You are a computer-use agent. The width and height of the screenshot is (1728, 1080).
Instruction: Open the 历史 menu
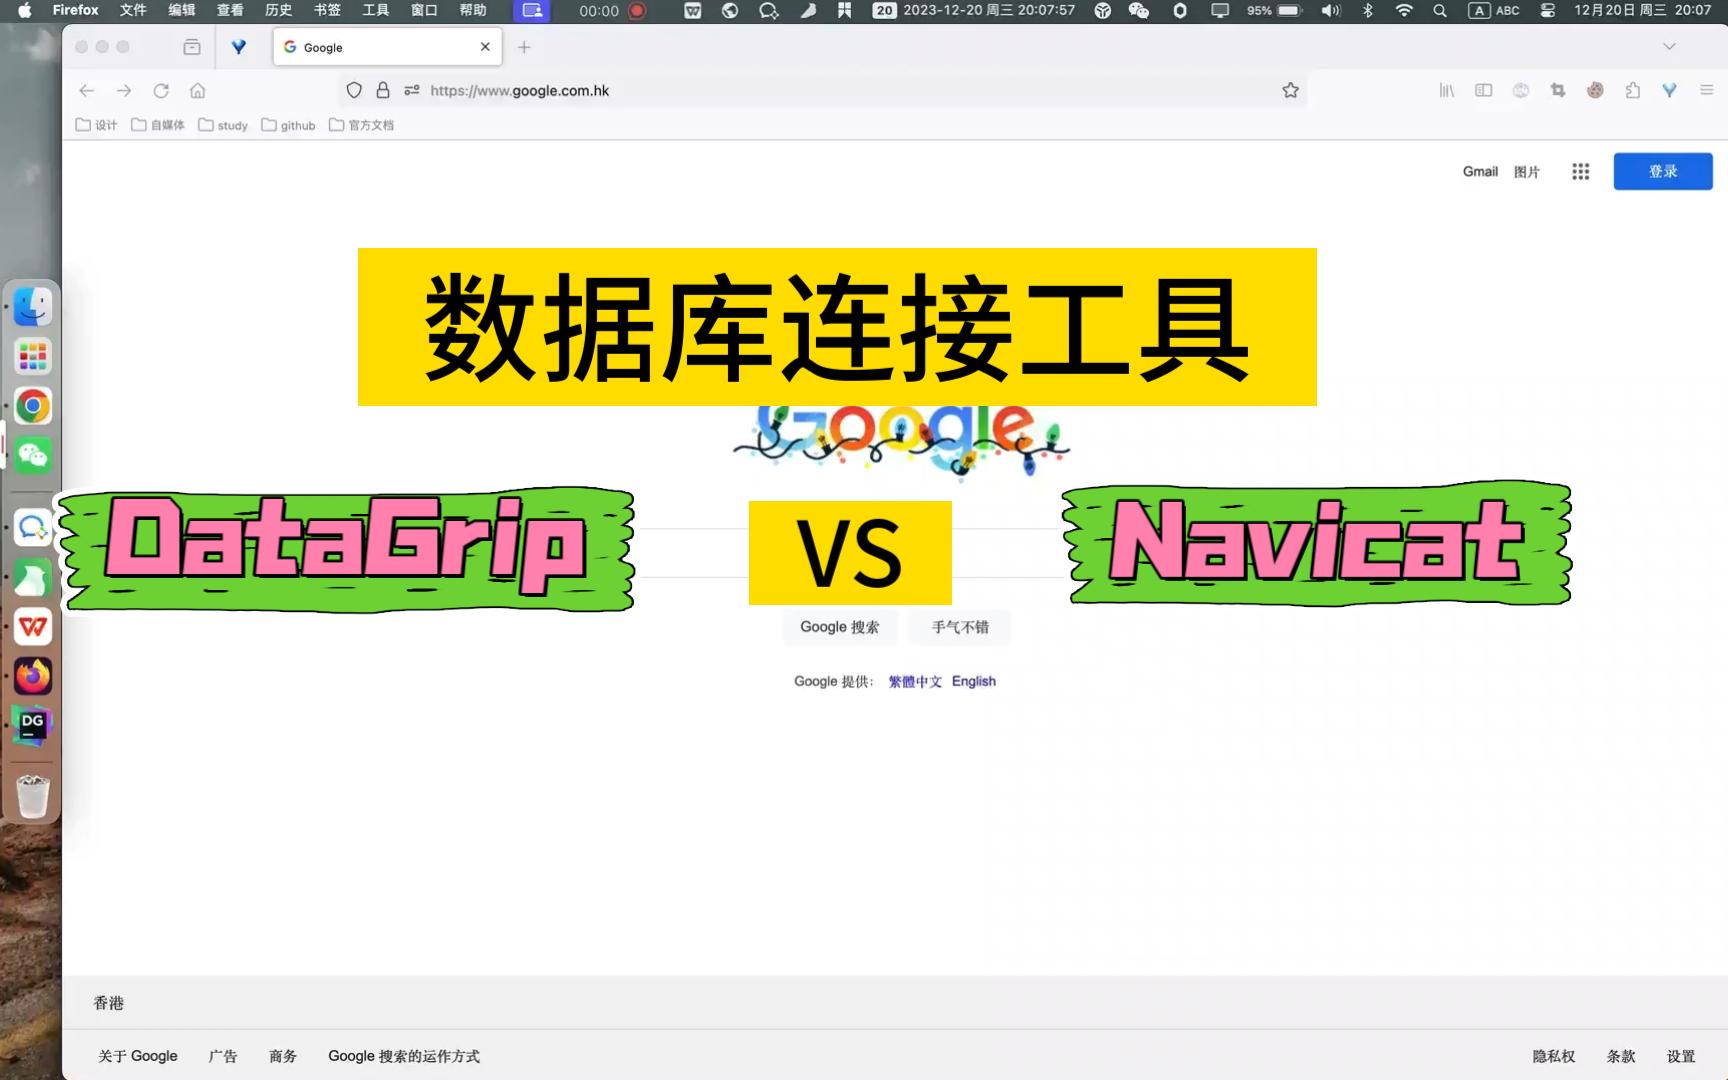279,10
